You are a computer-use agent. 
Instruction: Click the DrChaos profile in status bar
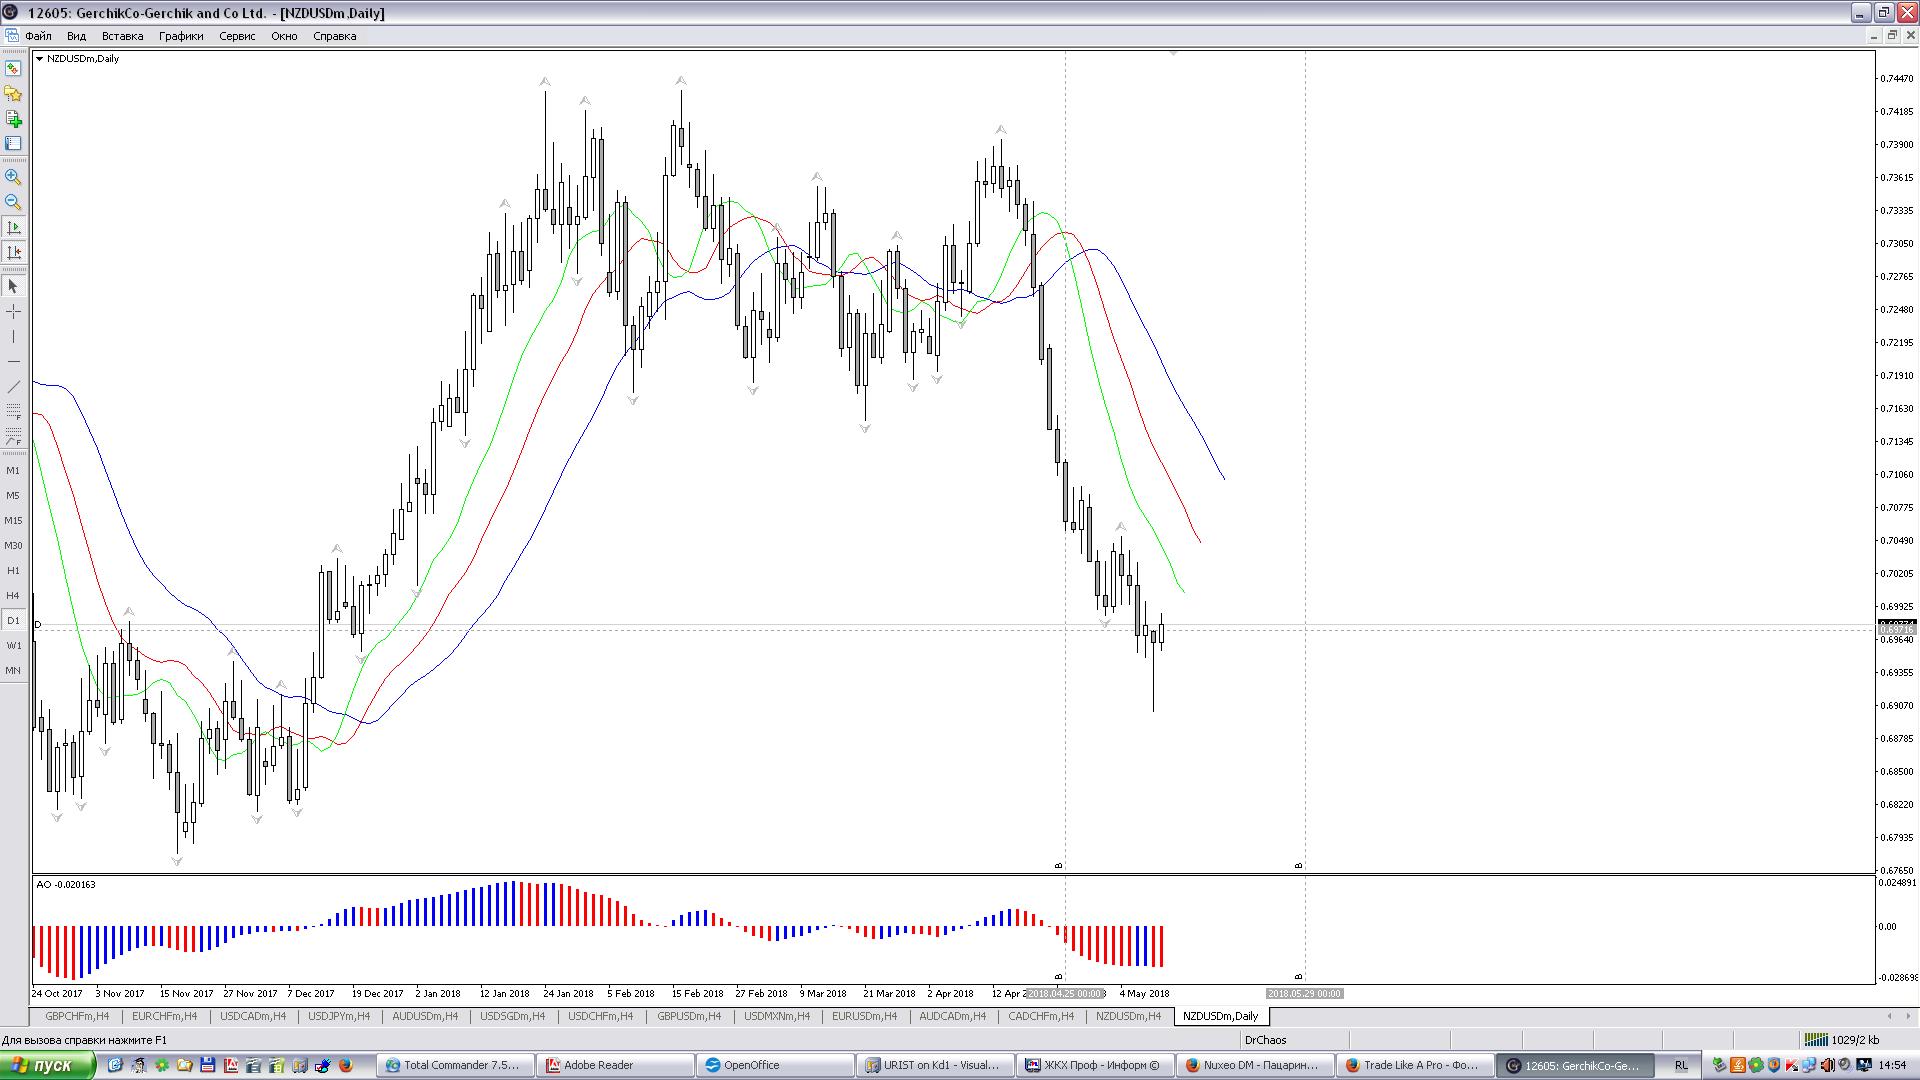(x=1265, y=1040)
